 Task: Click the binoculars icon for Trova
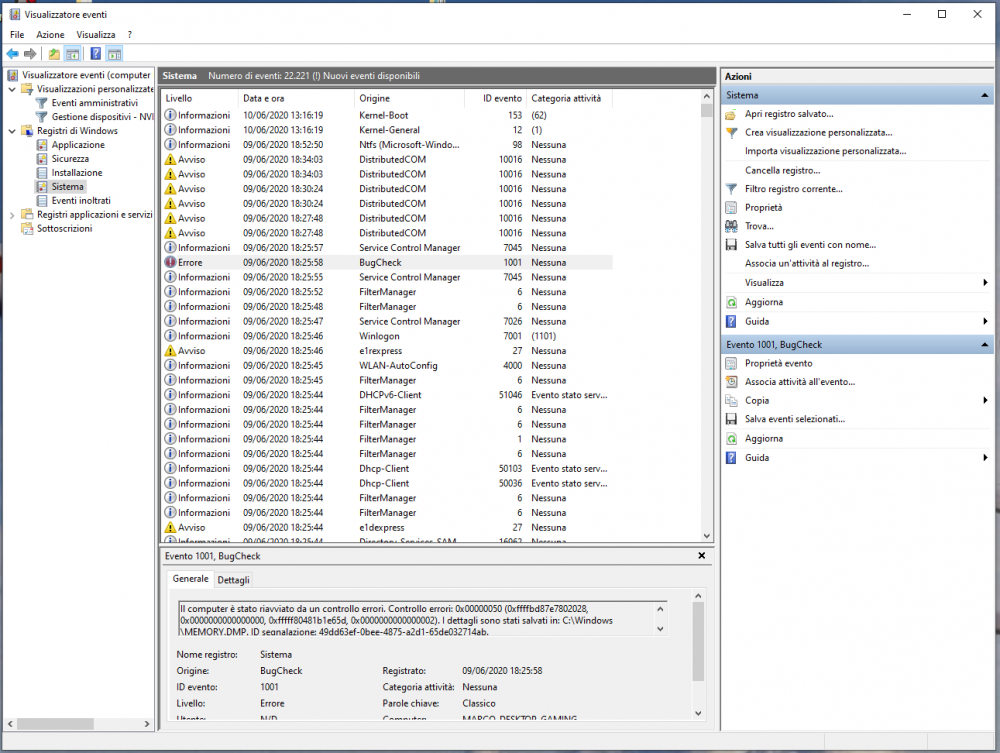tap(732, 226)
